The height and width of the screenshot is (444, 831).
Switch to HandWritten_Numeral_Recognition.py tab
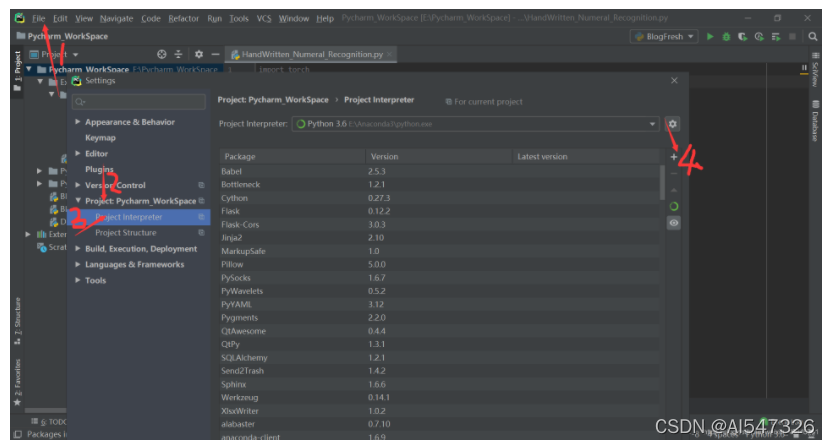click(312, 55)
